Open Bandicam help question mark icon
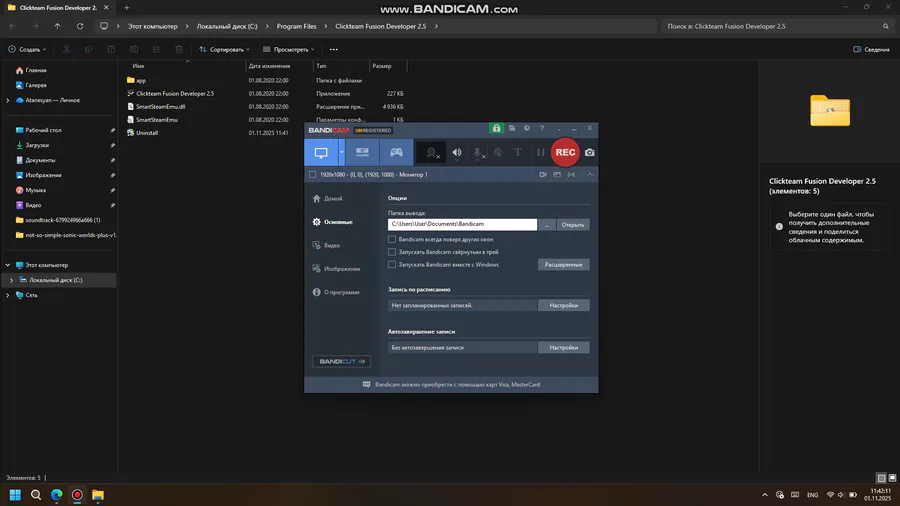Viewport: 900px width, 506px height. point(542,129)
